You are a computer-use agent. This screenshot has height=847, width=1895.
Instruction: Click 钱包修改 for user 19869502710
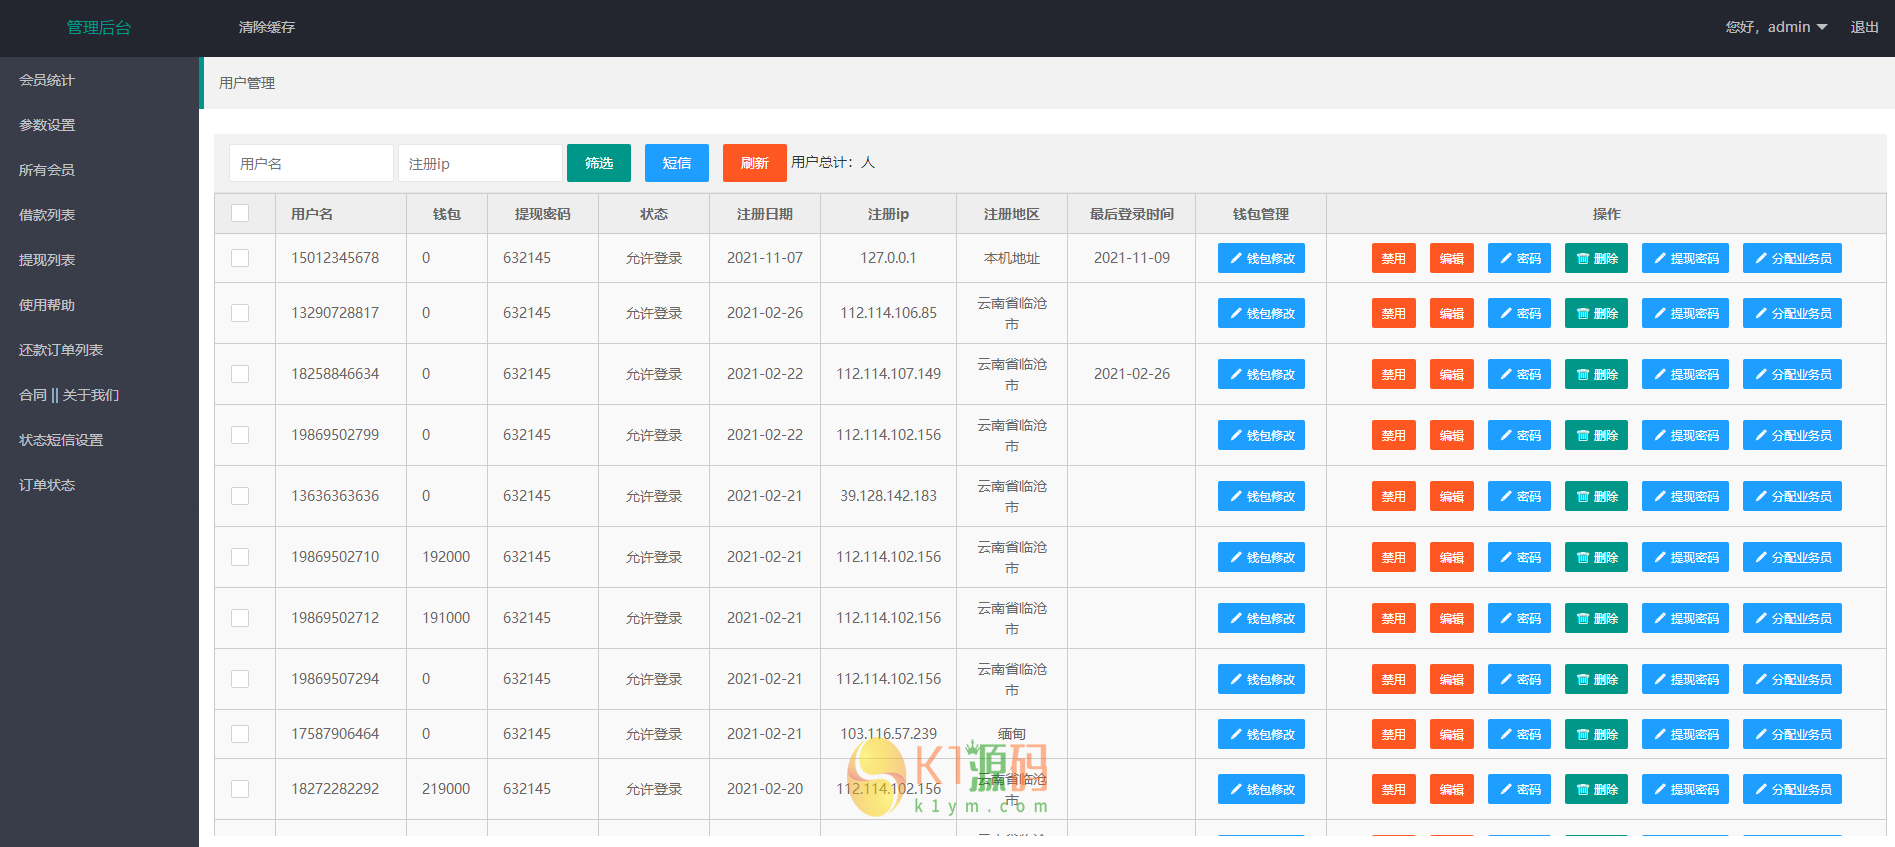(1260, 557)
